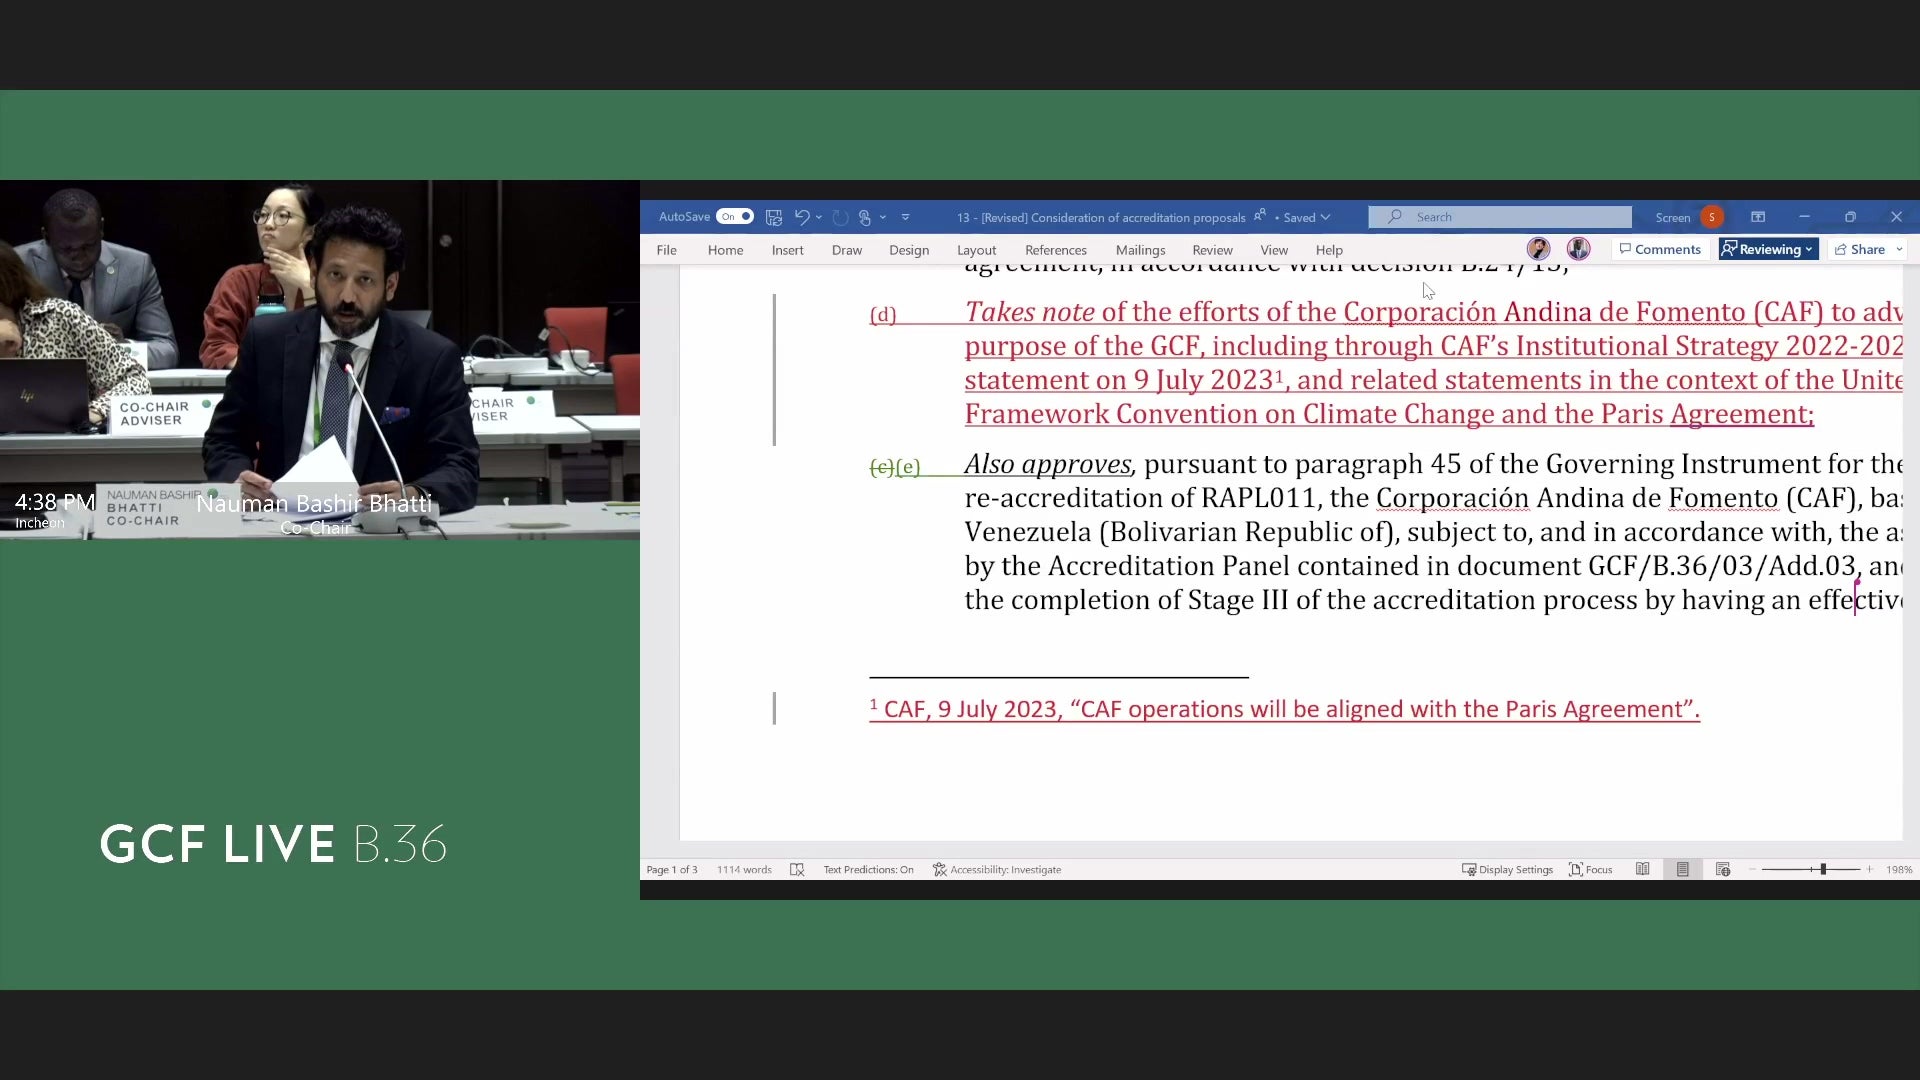Enable Focus mode from the status bar

click(x=1591, y=870)
